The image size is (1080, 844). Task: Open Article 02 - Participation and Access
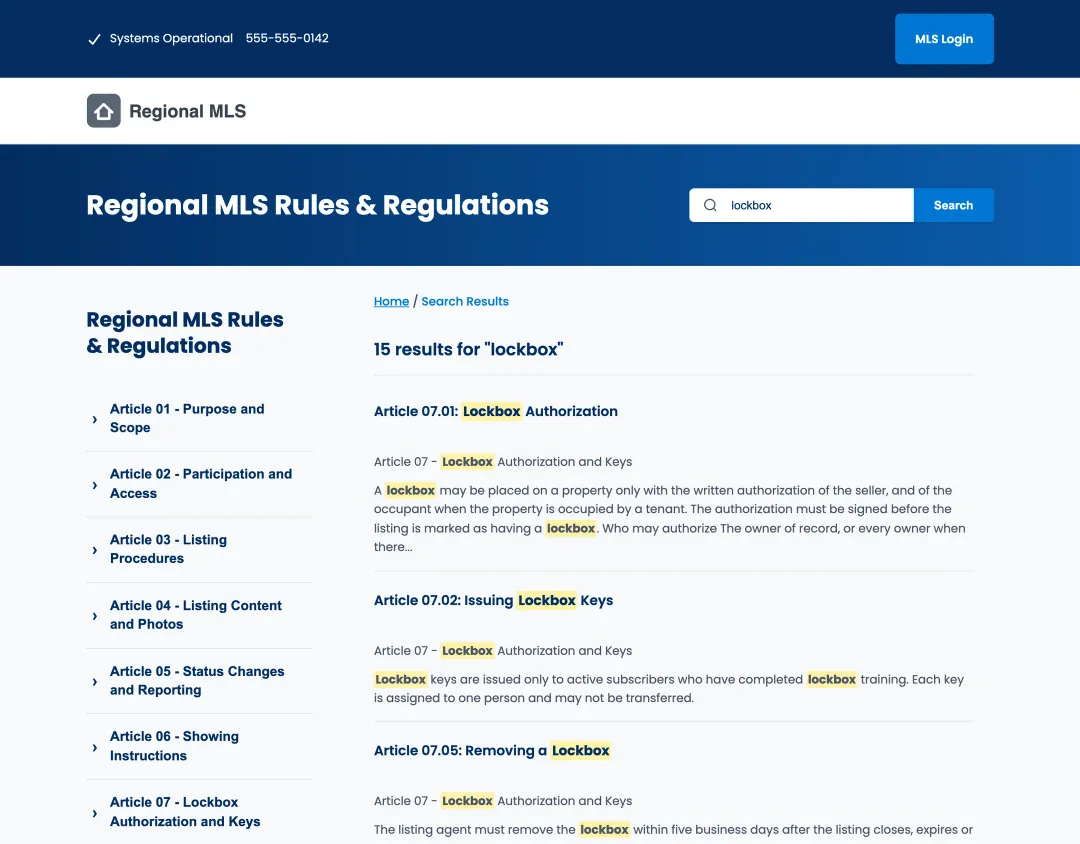(201, 484)
